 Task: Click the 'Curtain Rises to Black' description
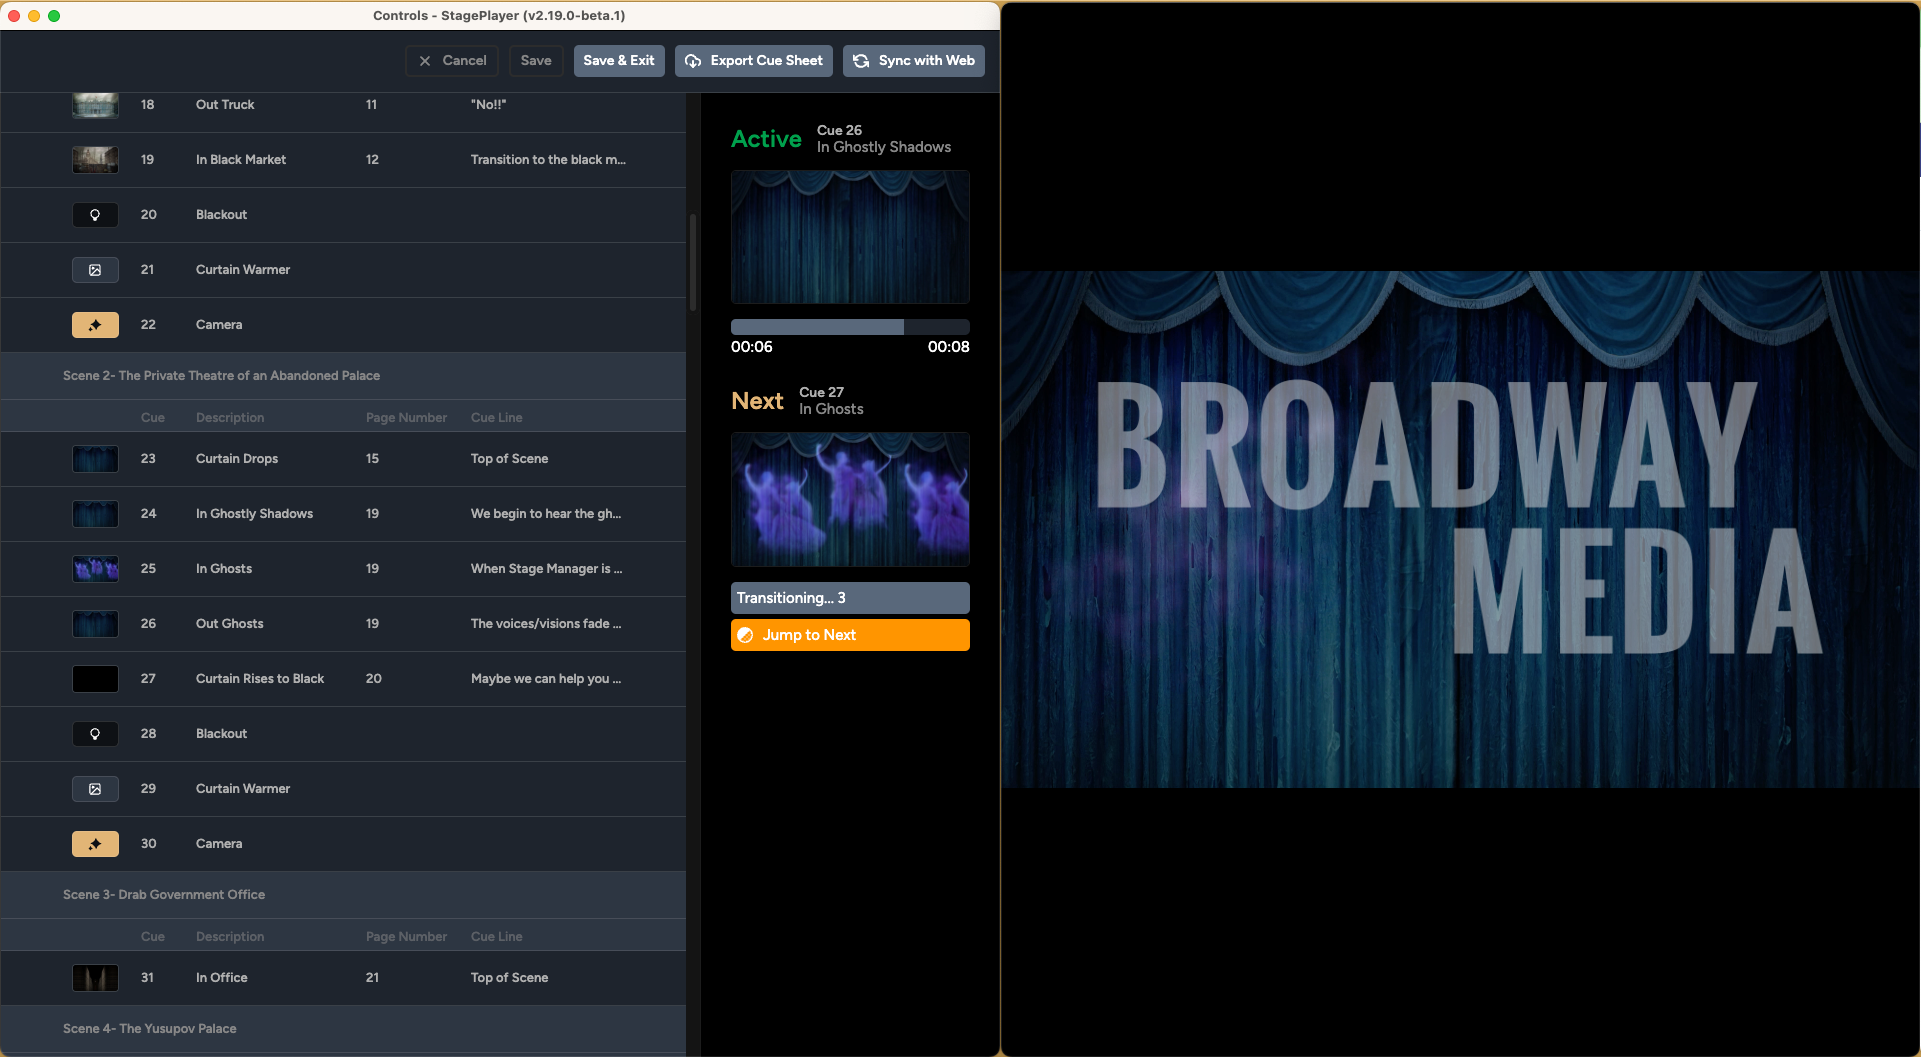point(260,679)
